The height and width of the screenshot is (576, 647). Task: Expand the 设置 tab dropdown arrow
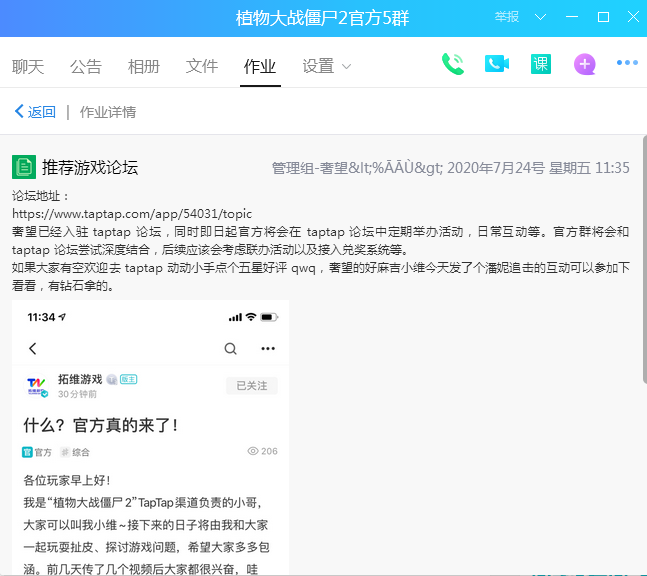click(347, 67)
